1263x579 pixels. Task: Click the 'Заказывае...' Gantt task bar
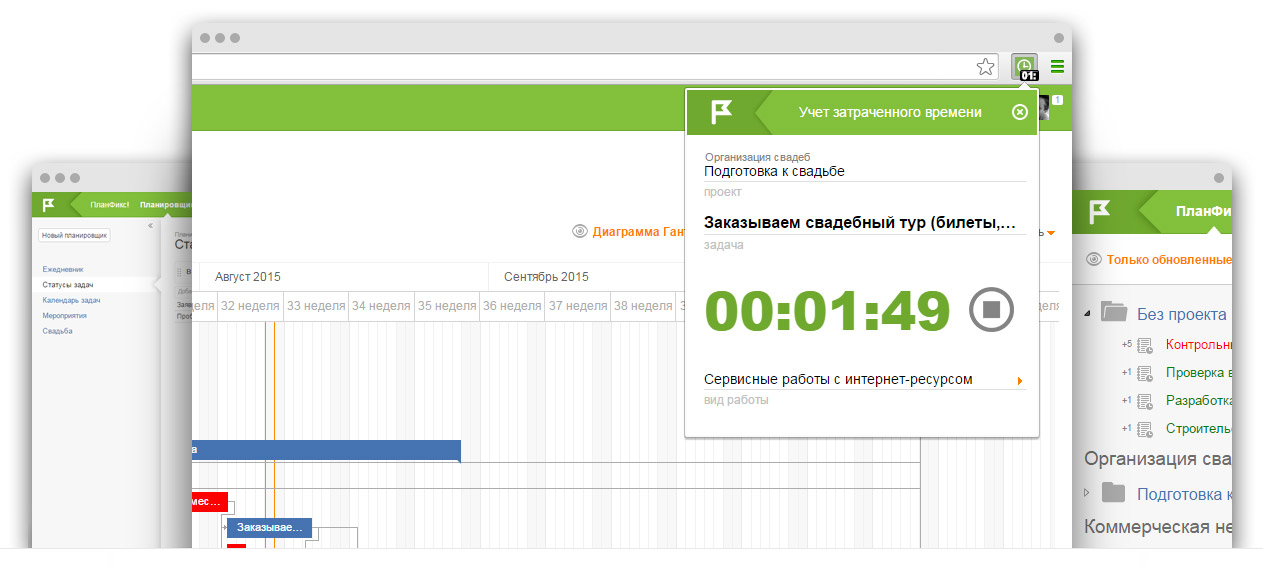[x=269, y=528]
